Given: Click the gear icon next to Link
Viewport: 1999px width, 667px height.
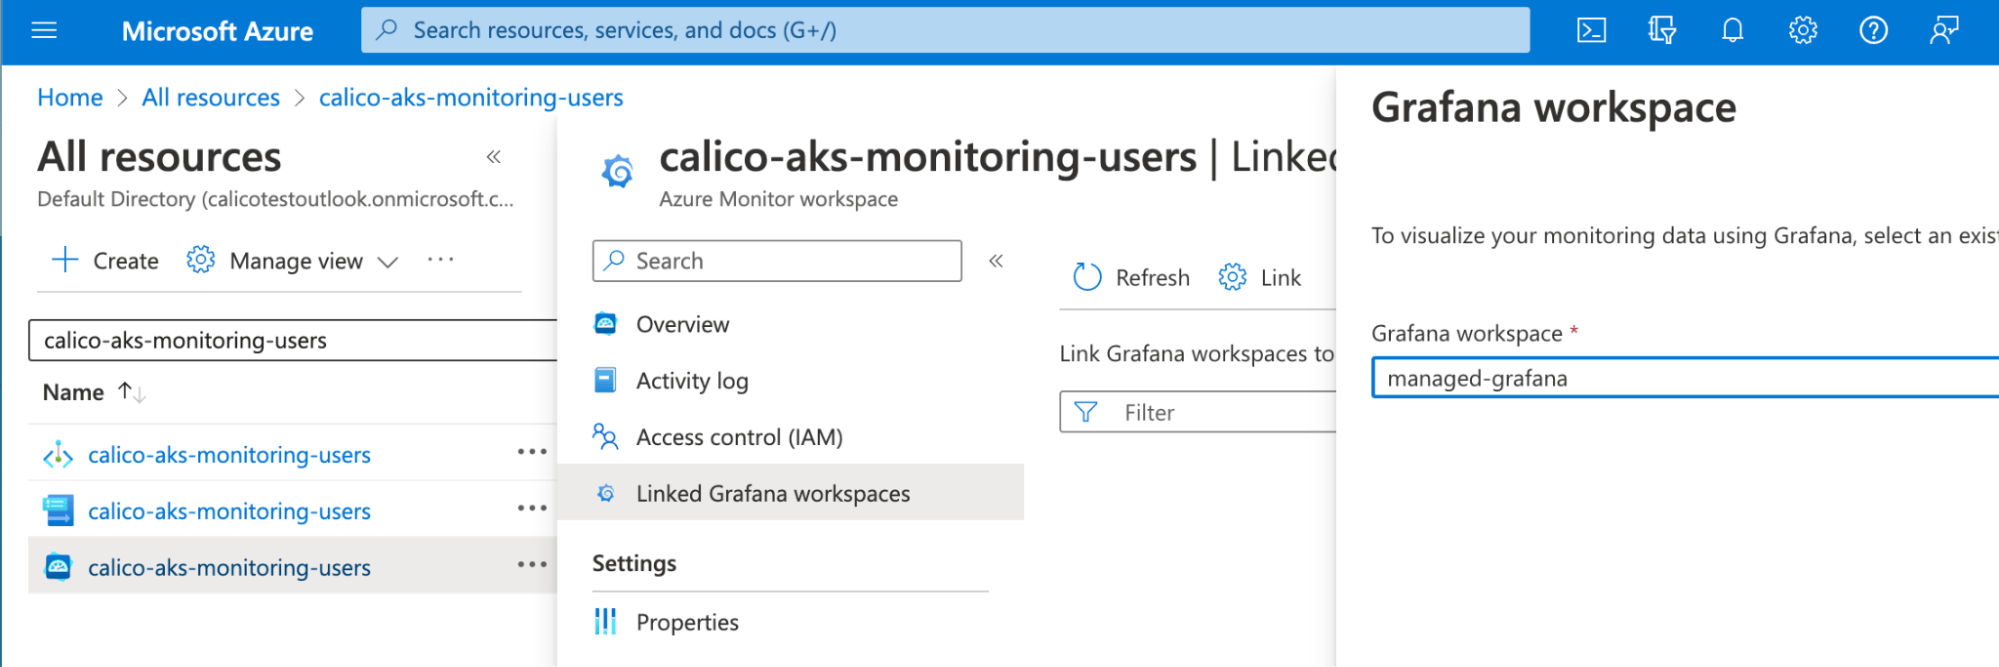Looking at the screenshot, I should pos(1232,277).
